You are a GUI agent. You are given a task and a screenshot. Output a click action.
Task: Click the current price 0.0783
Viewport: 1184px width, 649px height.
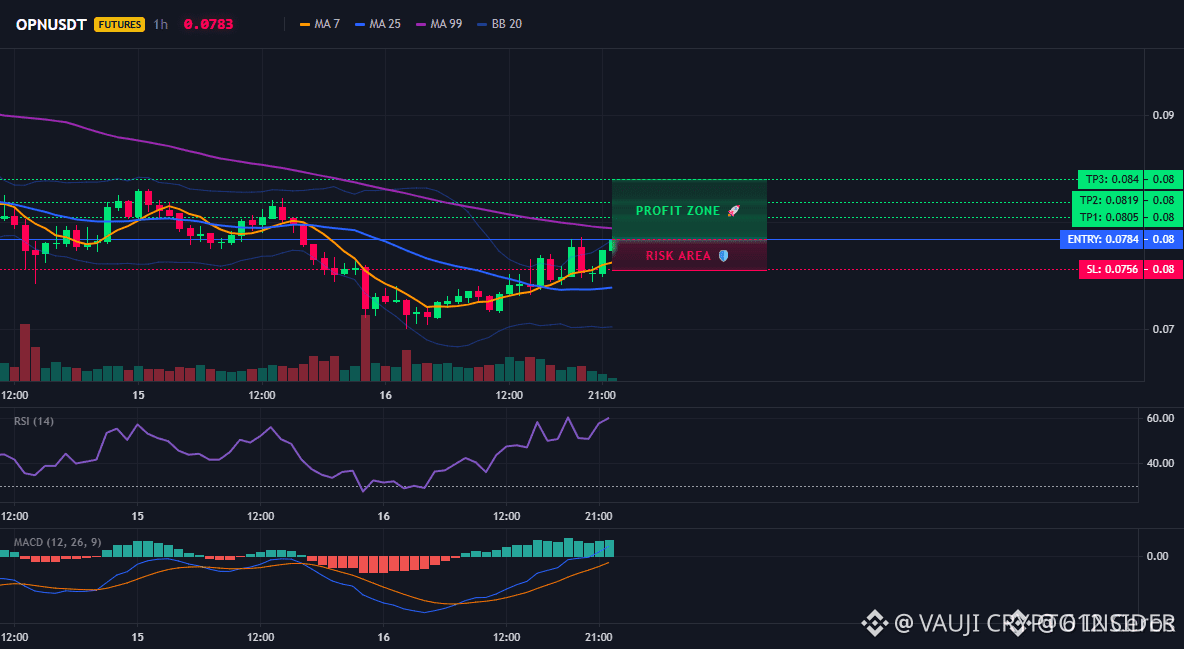pyautogui.click(x=208, y=24)
